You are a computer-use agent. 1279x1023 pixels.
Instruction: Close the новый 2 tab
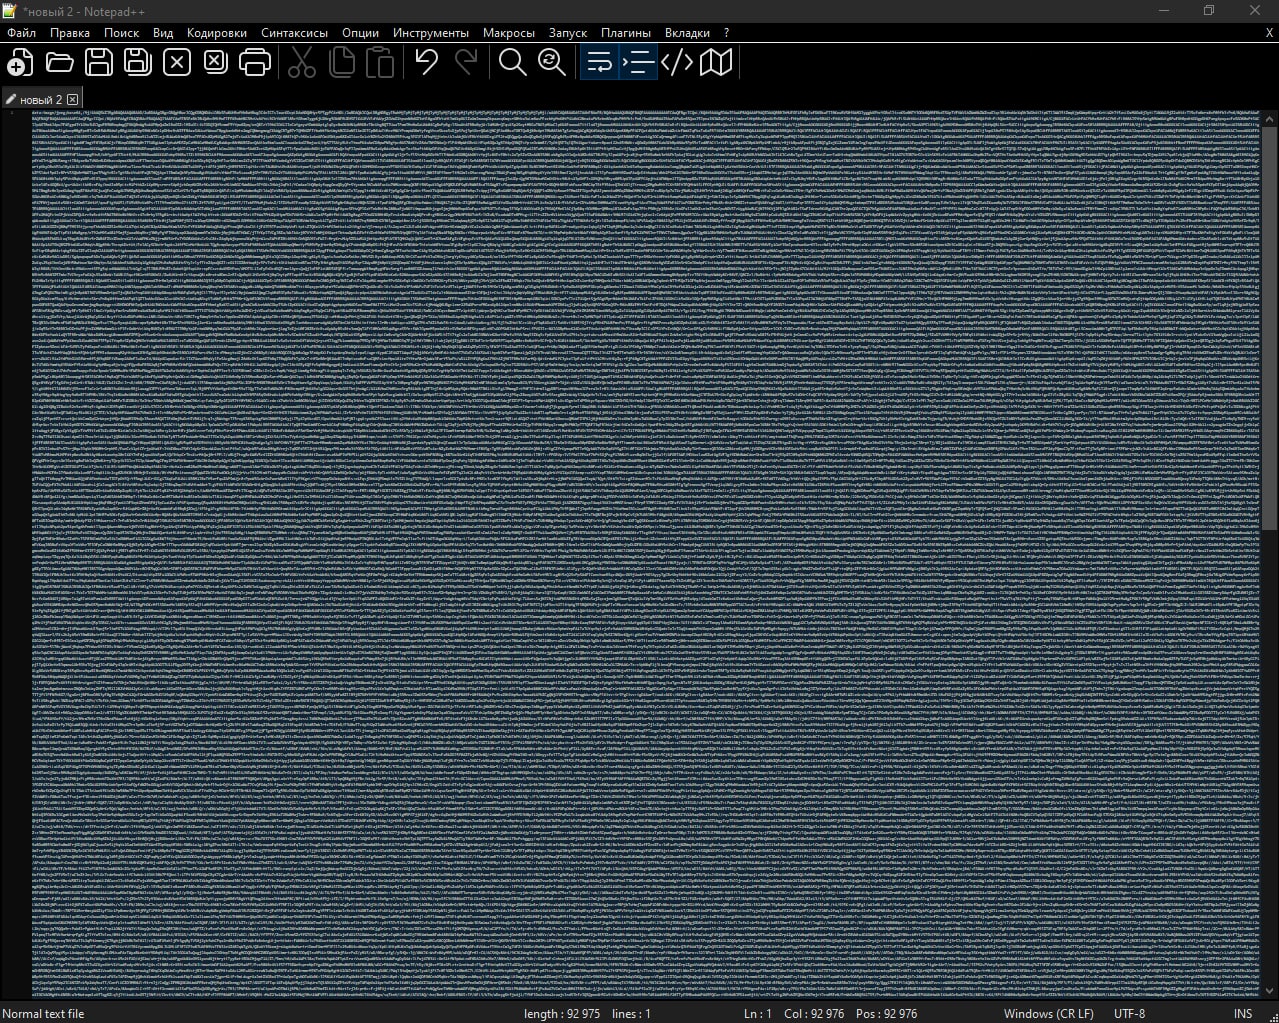pos(72,99)
